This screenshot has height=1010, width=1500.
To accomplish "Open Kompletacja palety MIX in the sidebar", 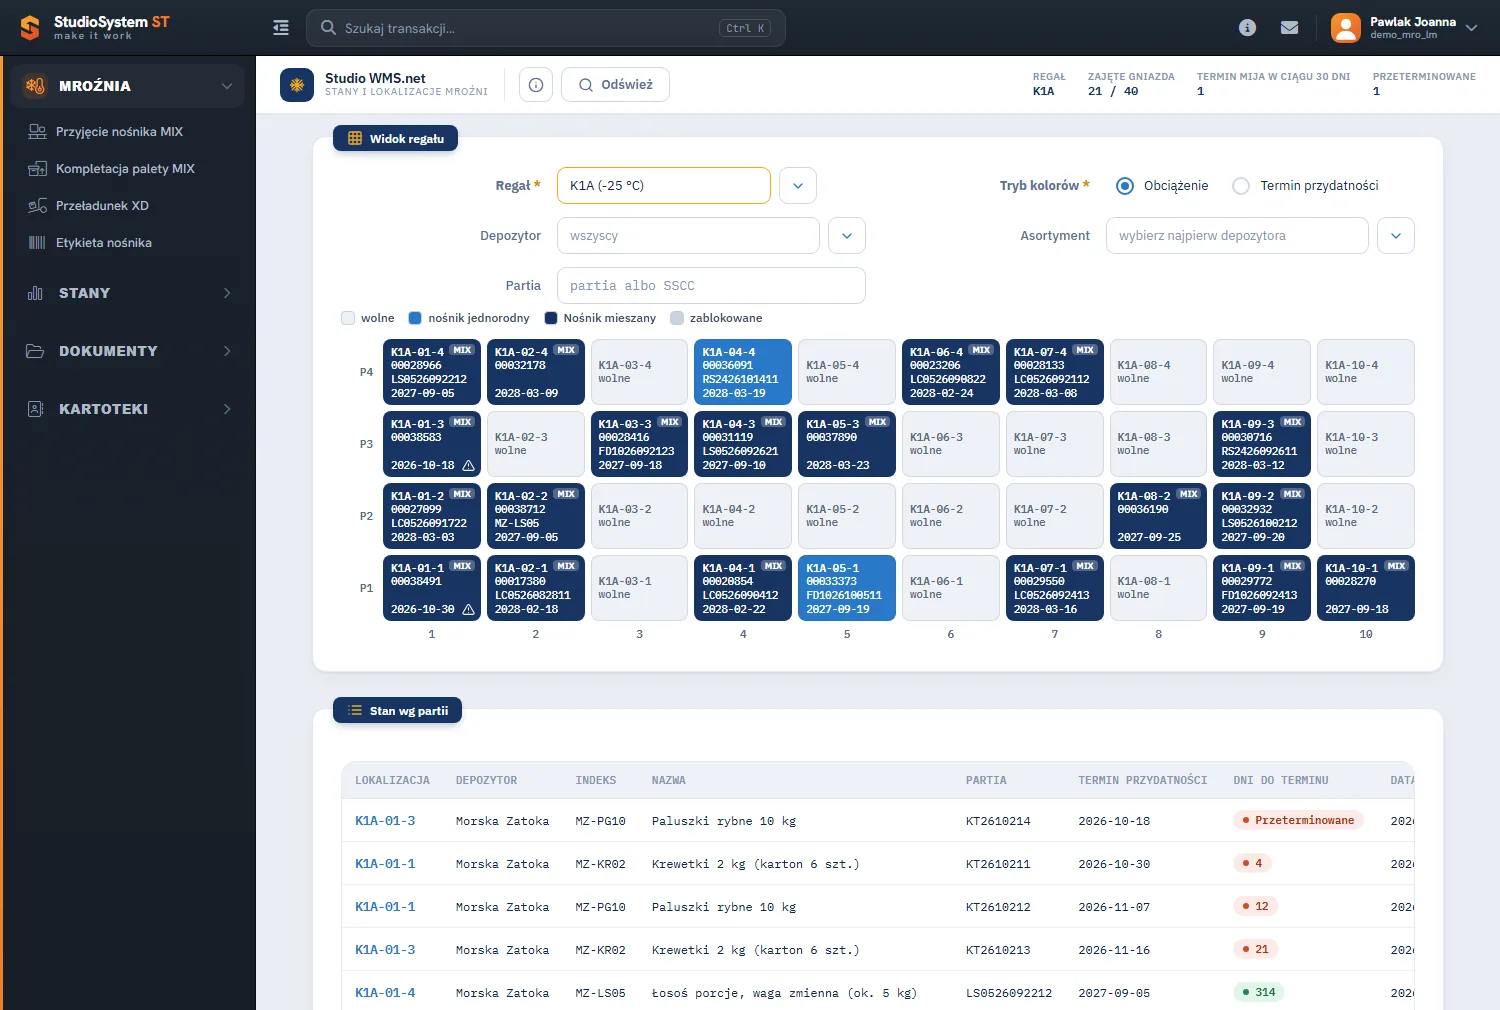I will click(x=126, y=168).
